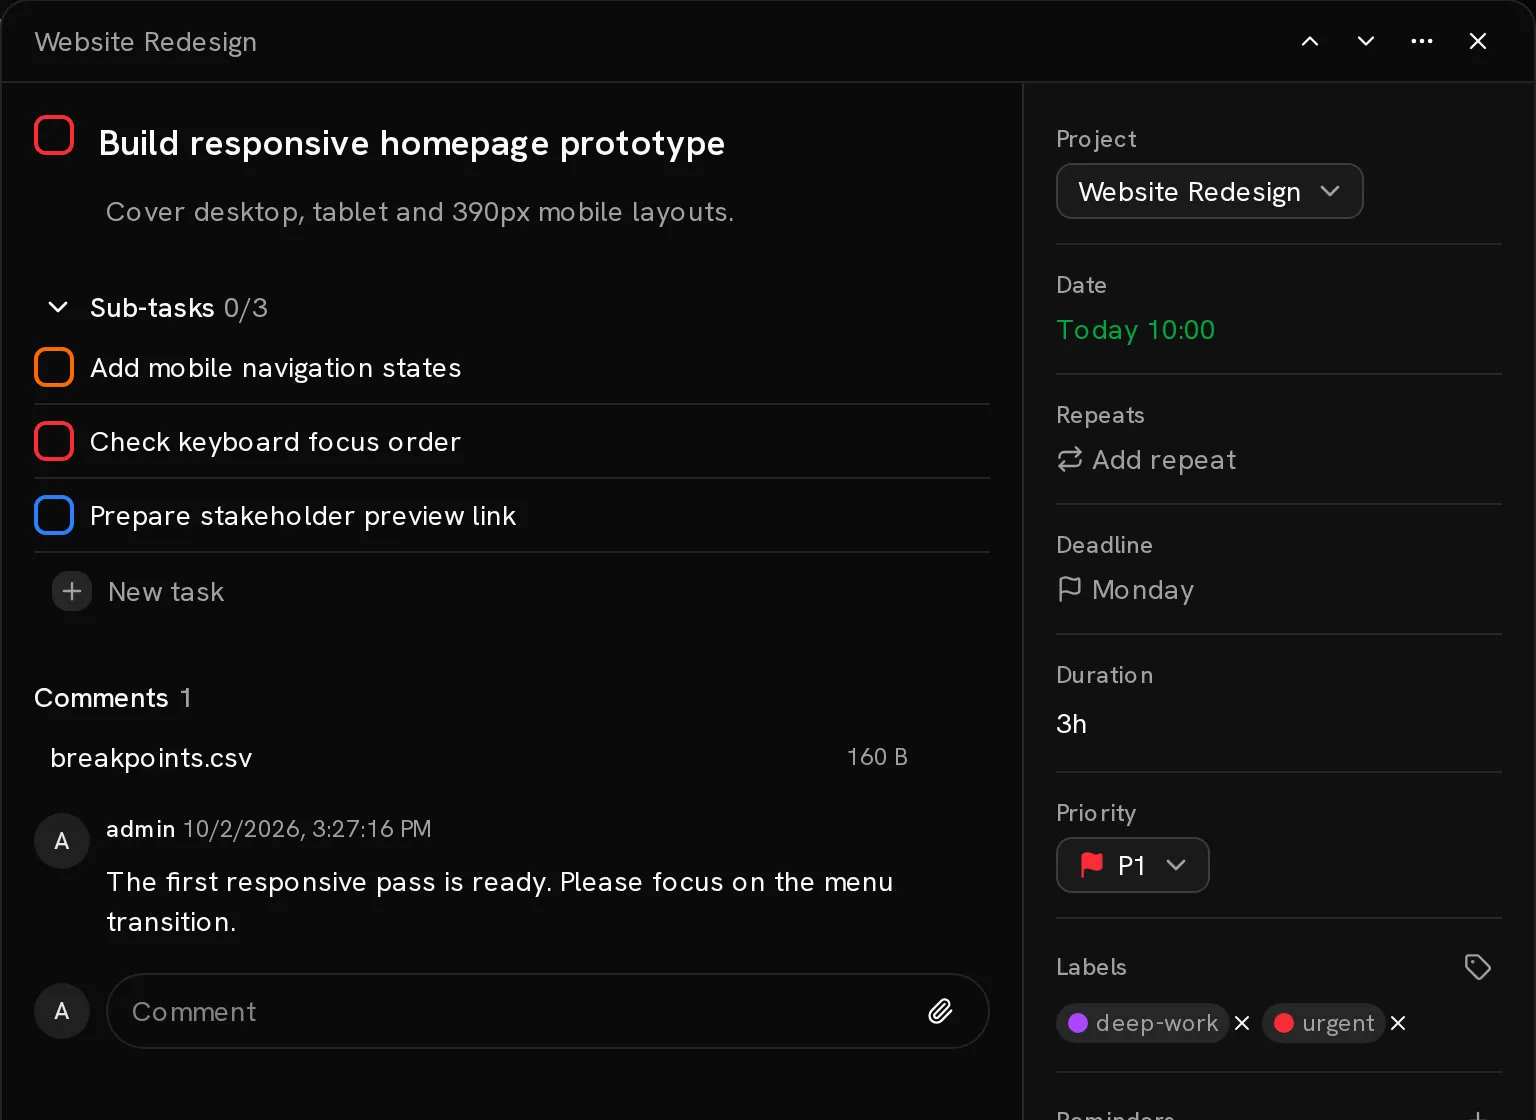Open the more options ellipsis menu
Viewport: 1536px width, 1120px height.
coord(1422,41)
